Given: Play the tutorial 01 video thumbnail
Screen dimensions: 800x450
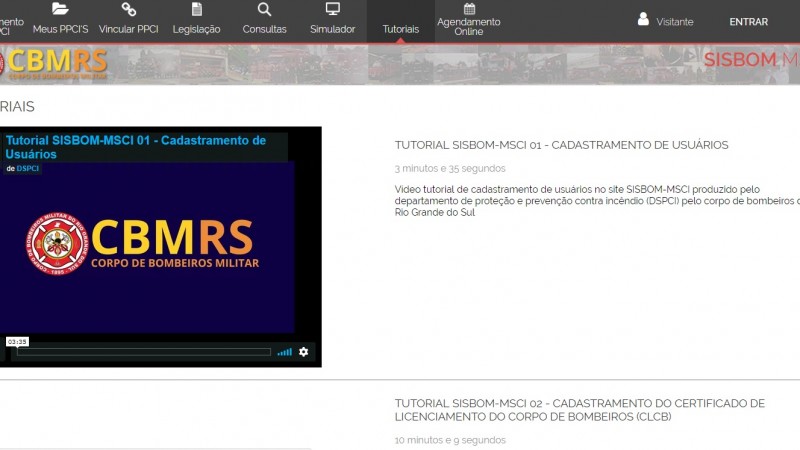Looking at the screenshot, I should coord(147,247).
